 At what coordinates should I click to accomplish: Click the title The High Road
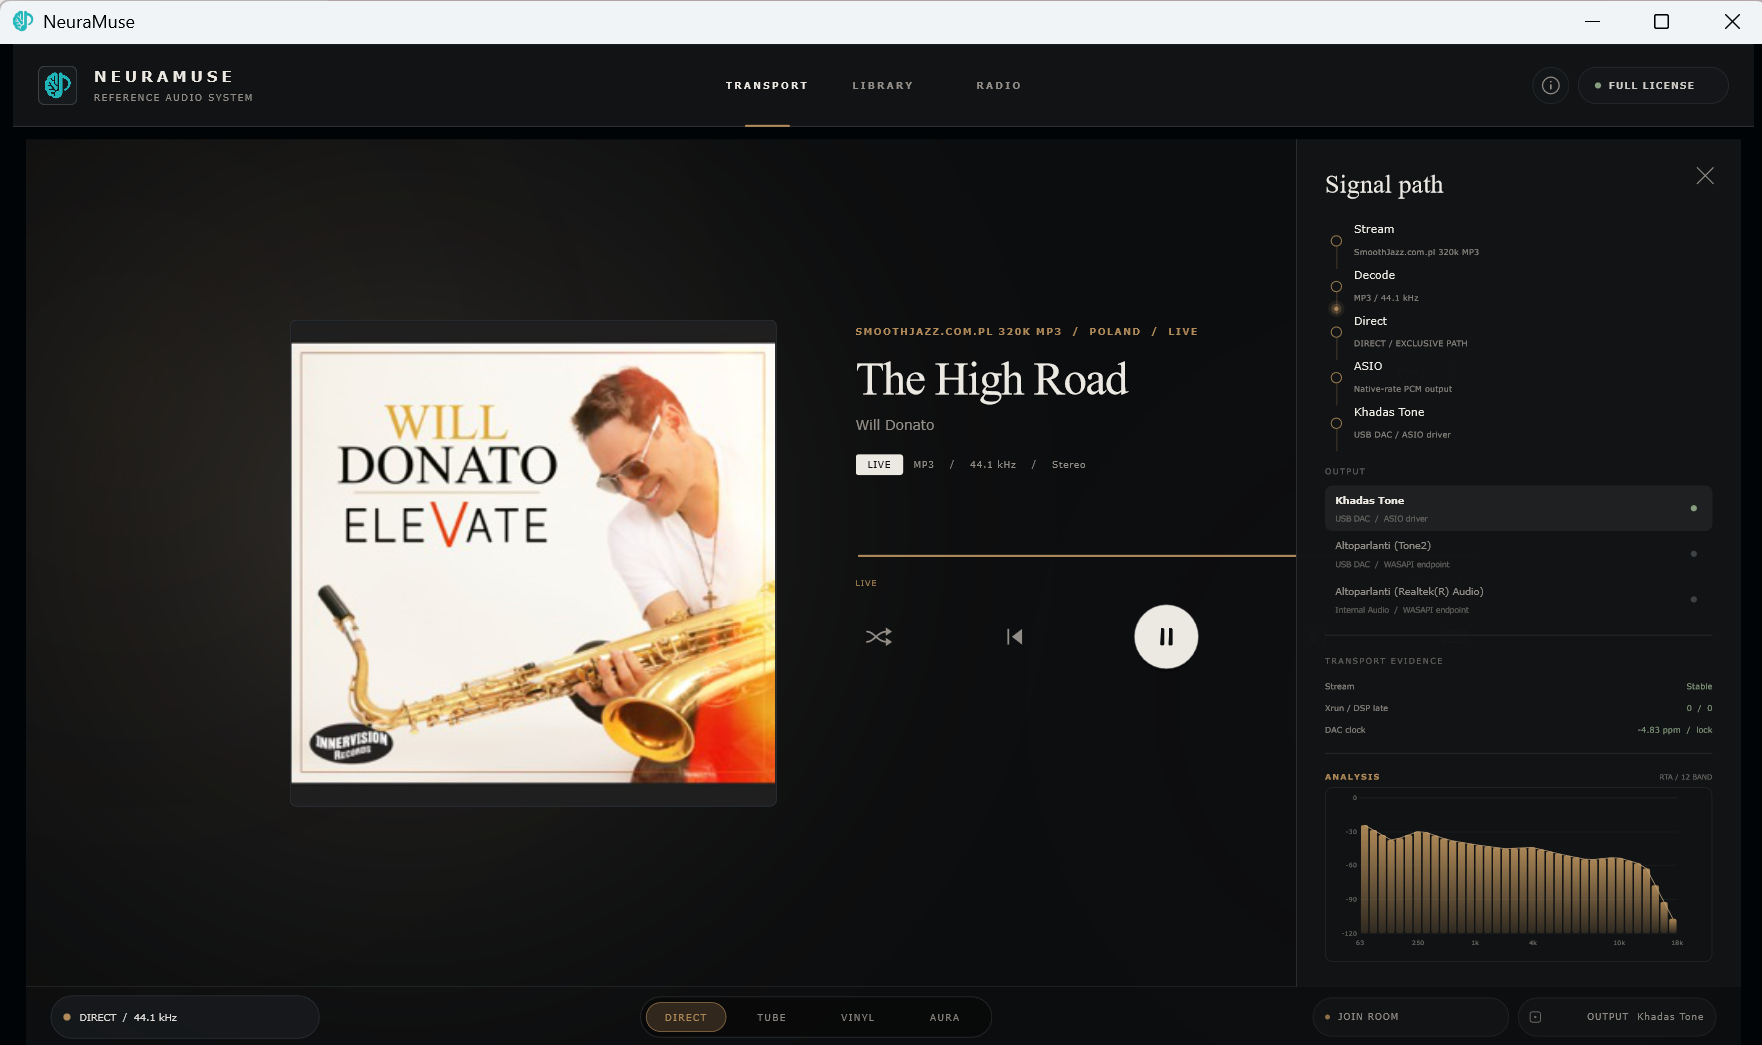[991, 380]
